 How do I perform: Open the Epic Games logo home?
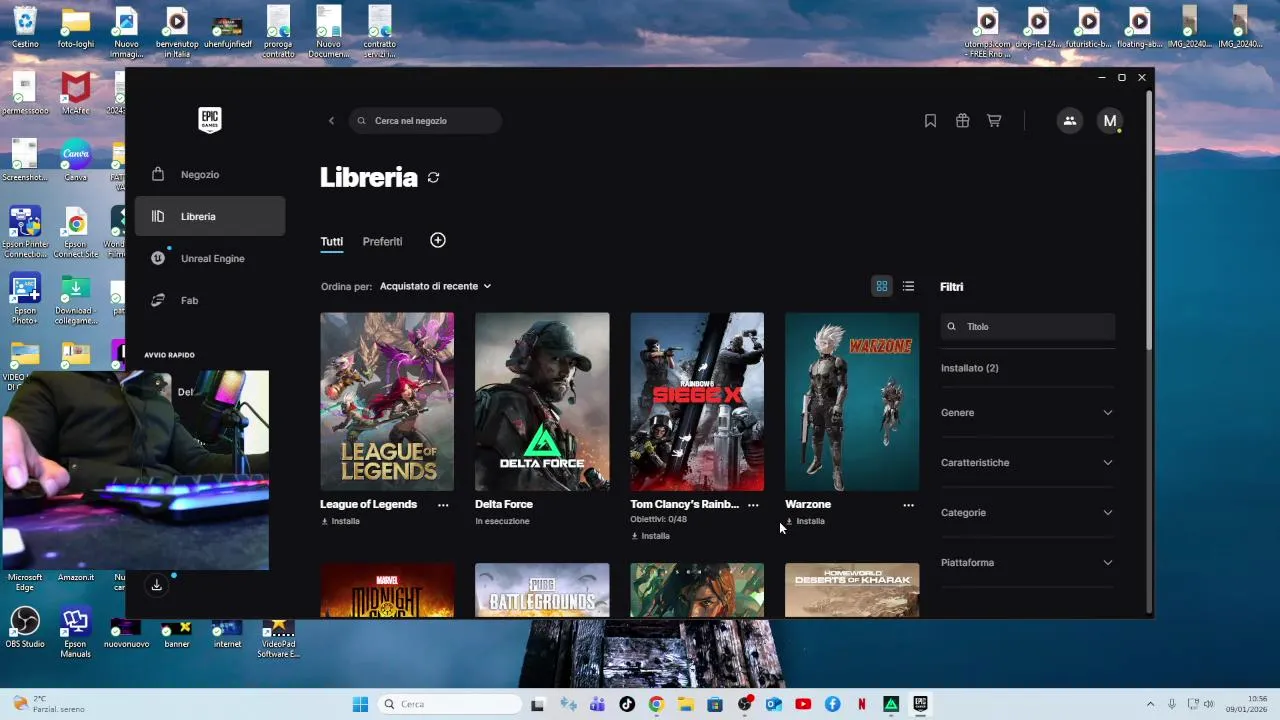[209, 120]
